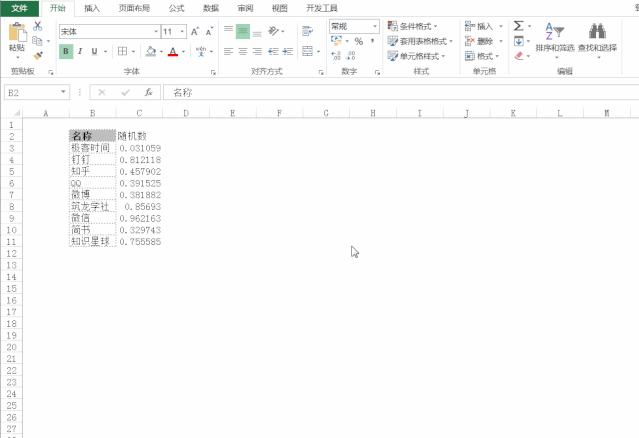Viewport: 639px width, 438px height.
Task: Toggle top vertical alignment
Action: pyautogui.click(x=228, y=31)
